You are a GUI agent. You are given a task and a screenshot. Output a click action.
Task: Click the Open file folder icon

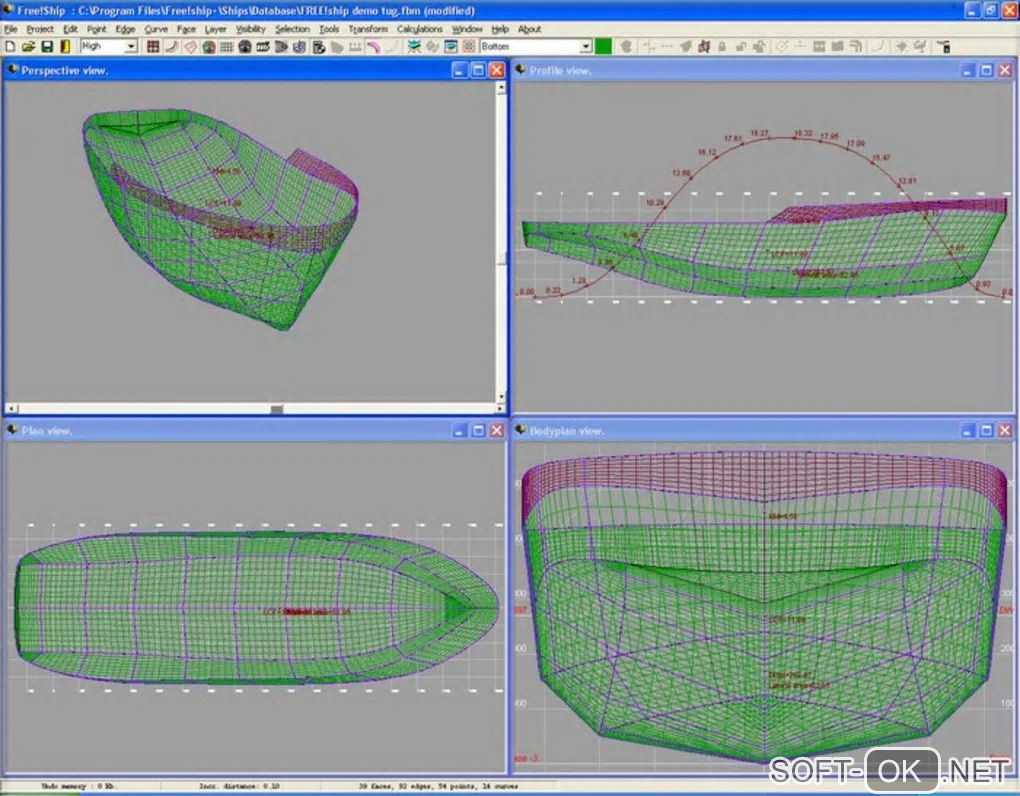(28, 46)
